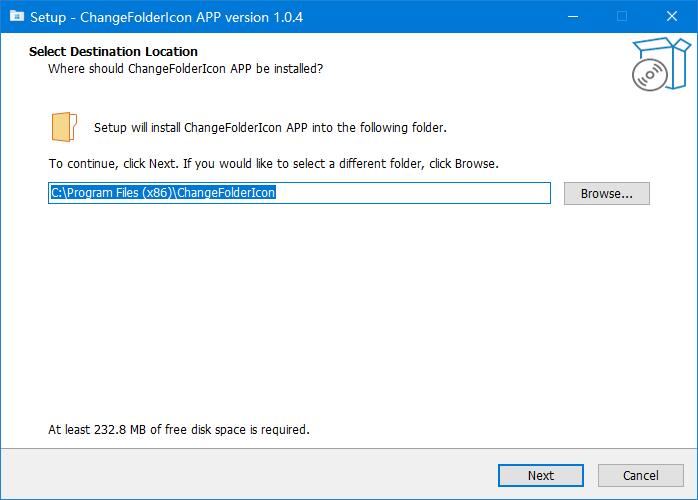Click the free disk space requirement text
Screen dimensions: 698x500
pyautogui.click(x=179, y=430)
